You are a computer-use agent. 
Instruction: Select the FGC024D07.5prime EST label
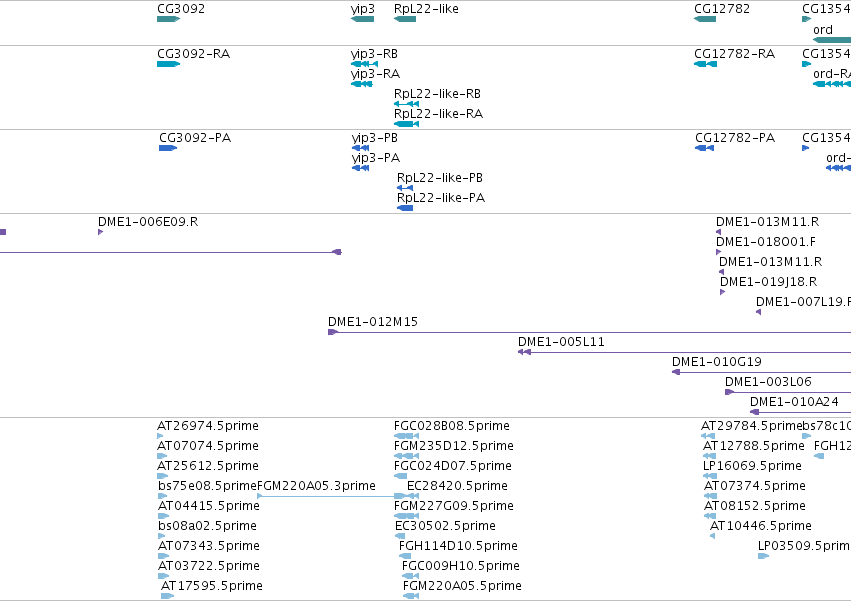point(453,466)
